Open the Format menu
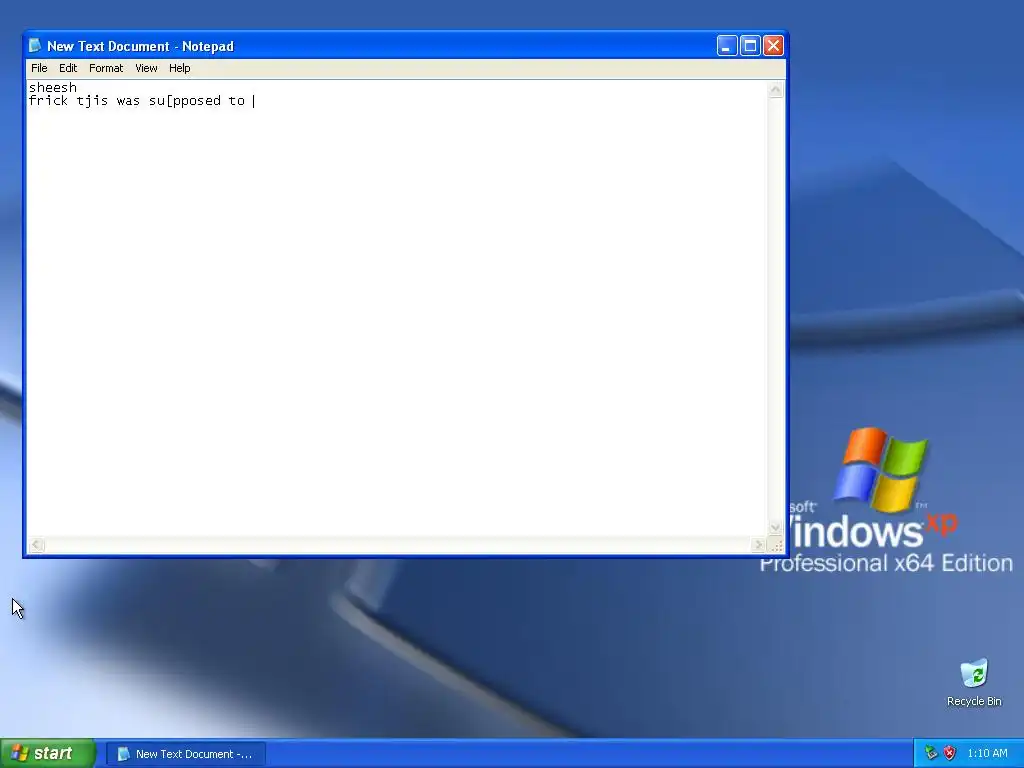 [x=106, y=68]
